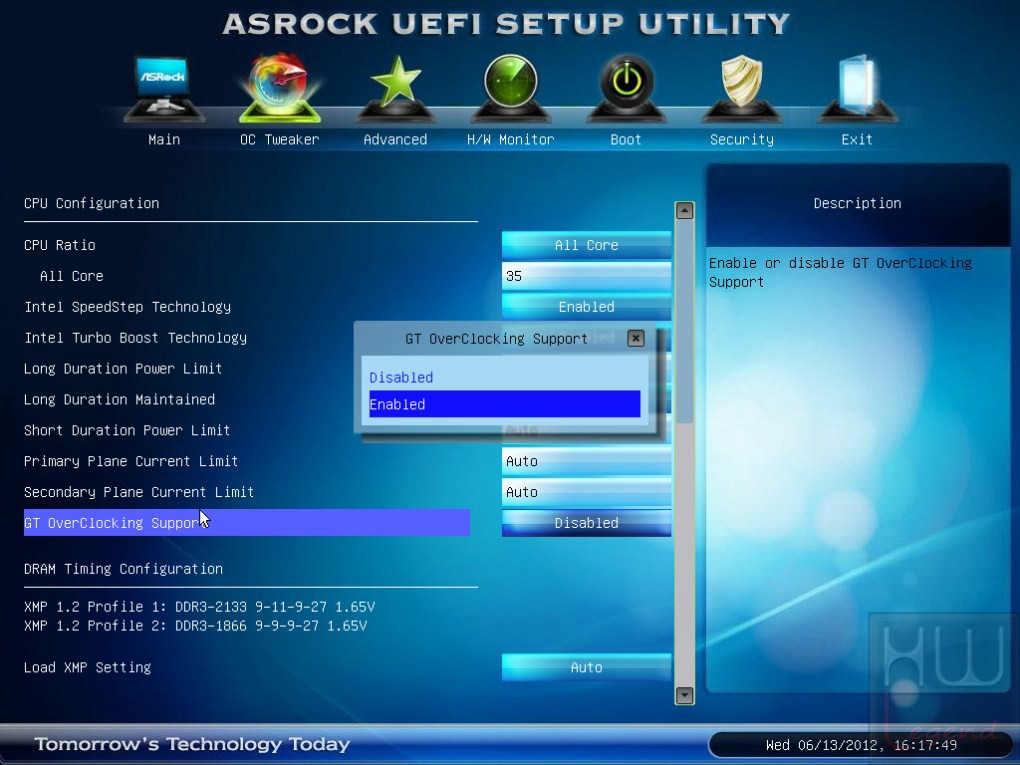
Task: Select Secondary Plane Current Limit row
Action: (x=139, y=492)
